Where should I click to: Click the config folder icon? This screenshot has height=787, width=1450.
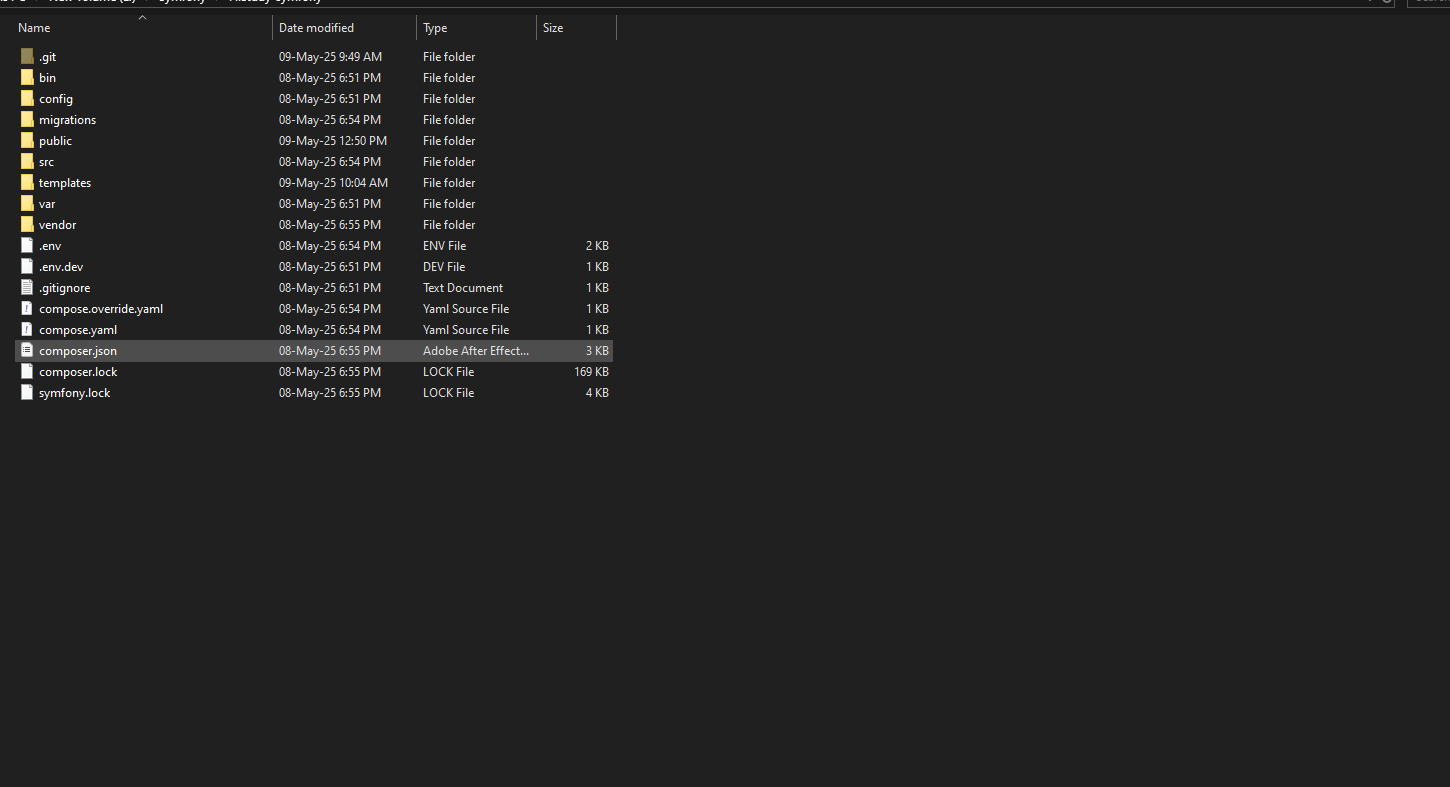(27, 99)
